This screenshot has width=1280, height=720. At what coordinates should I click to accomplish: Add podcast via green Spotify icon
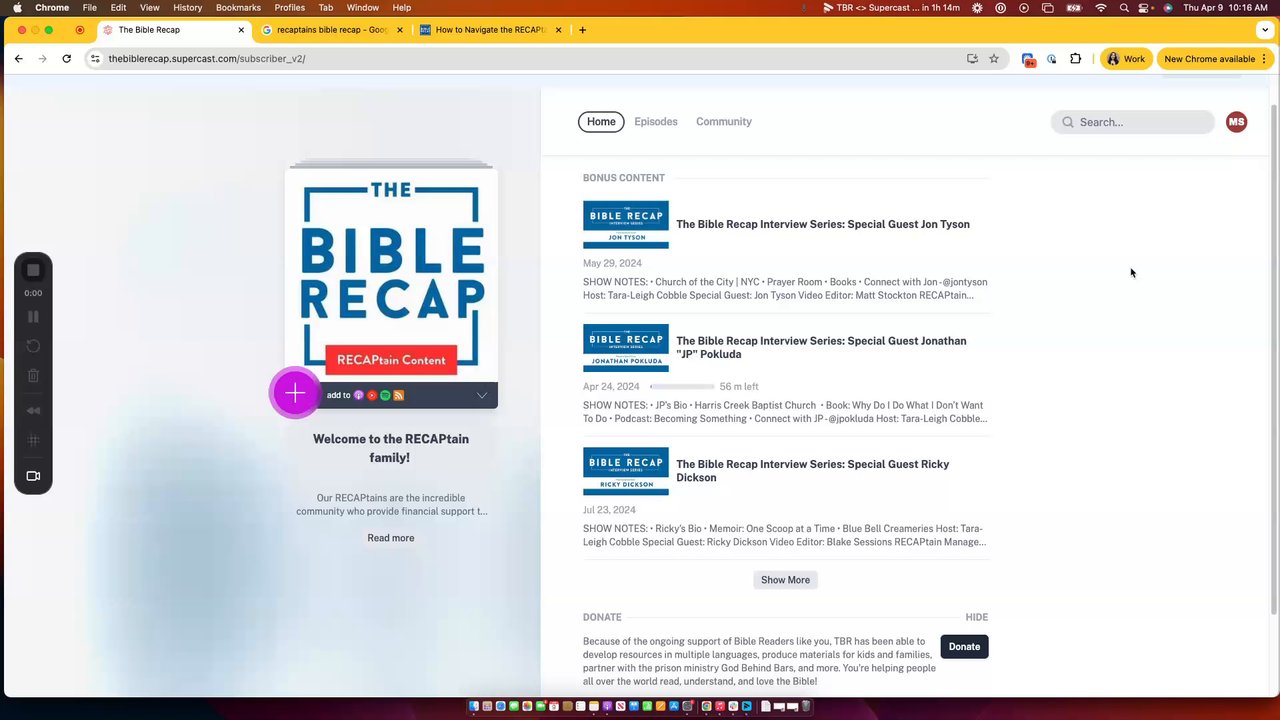pyautogui.click(x=385, y=395)
